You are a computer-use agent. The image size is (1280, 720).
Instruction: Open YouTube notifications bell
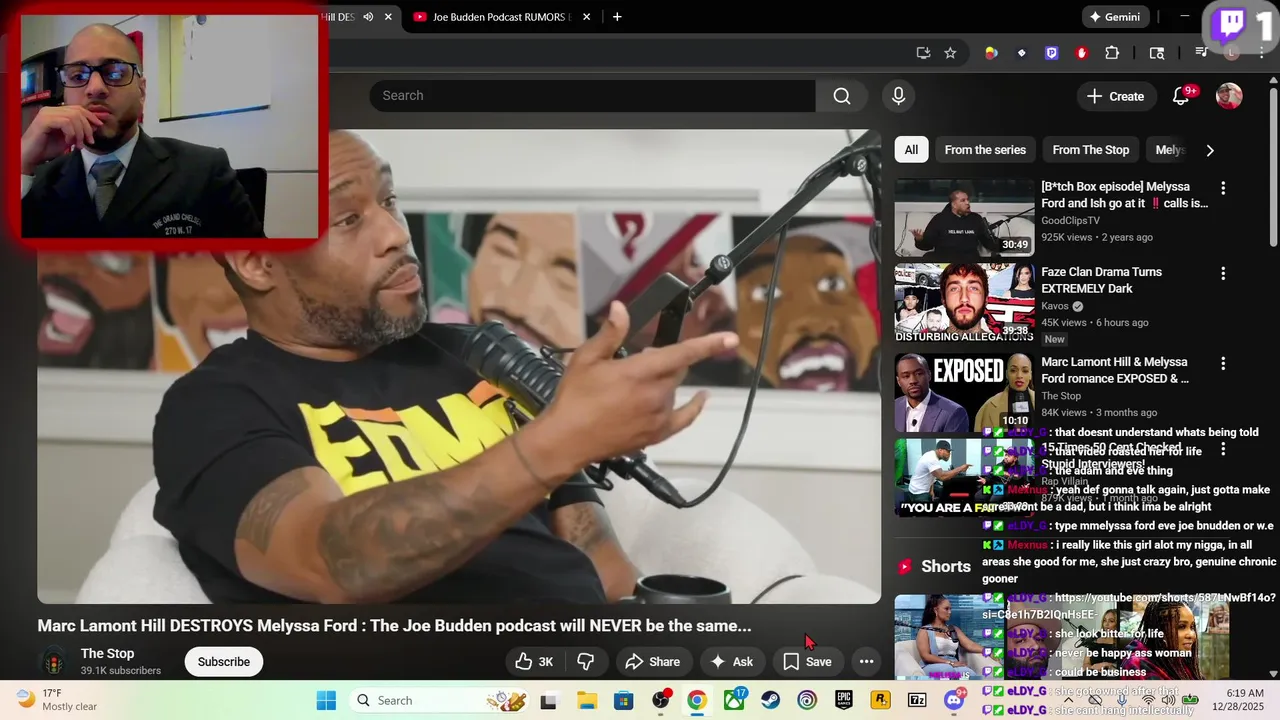click(1181, 96)
